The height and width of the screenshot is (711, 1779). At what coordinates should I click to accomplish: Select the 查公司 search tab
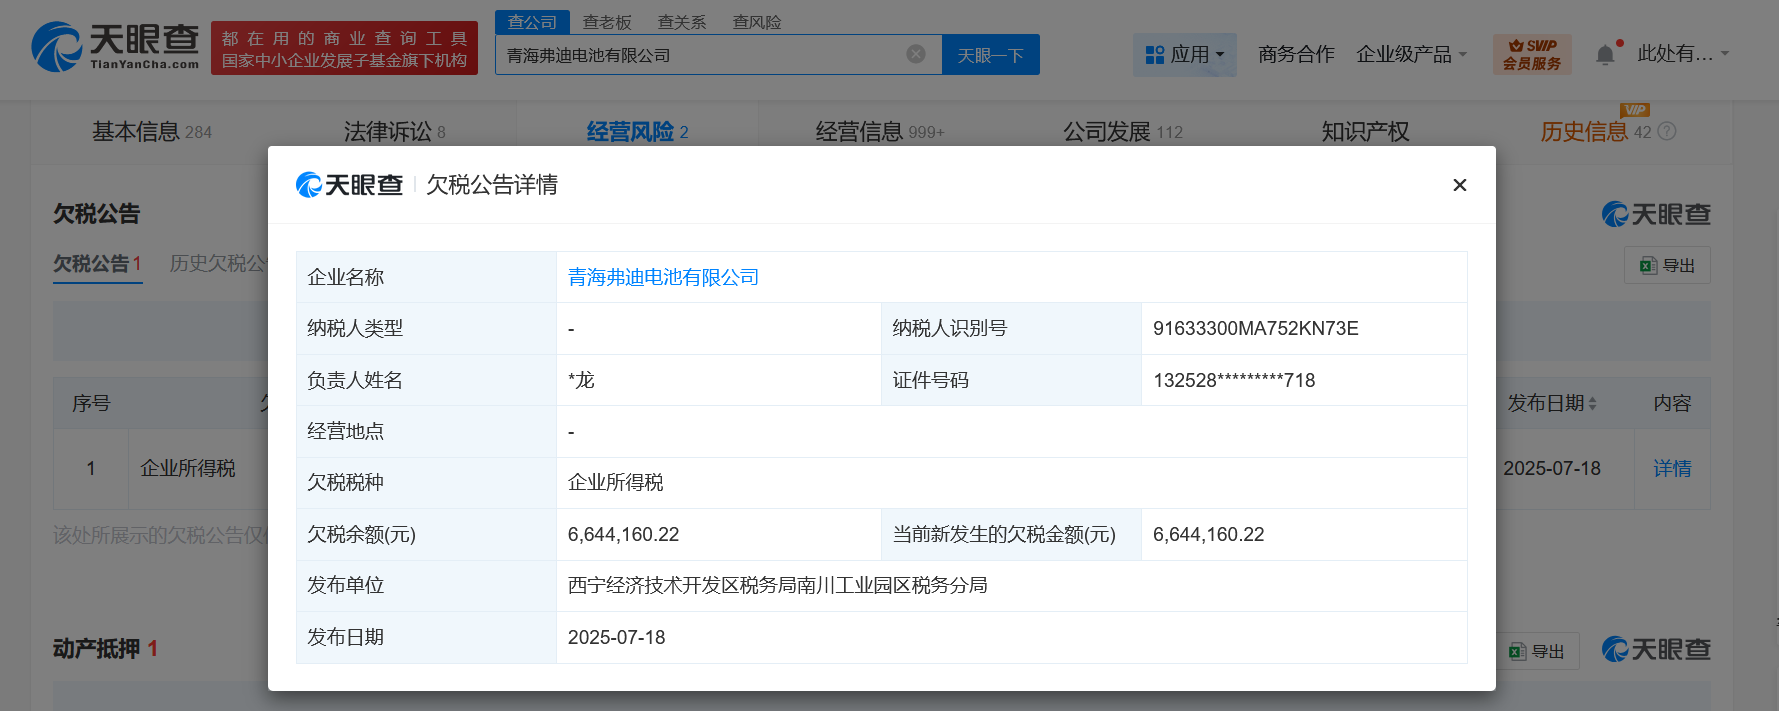(x=532, y=22)
